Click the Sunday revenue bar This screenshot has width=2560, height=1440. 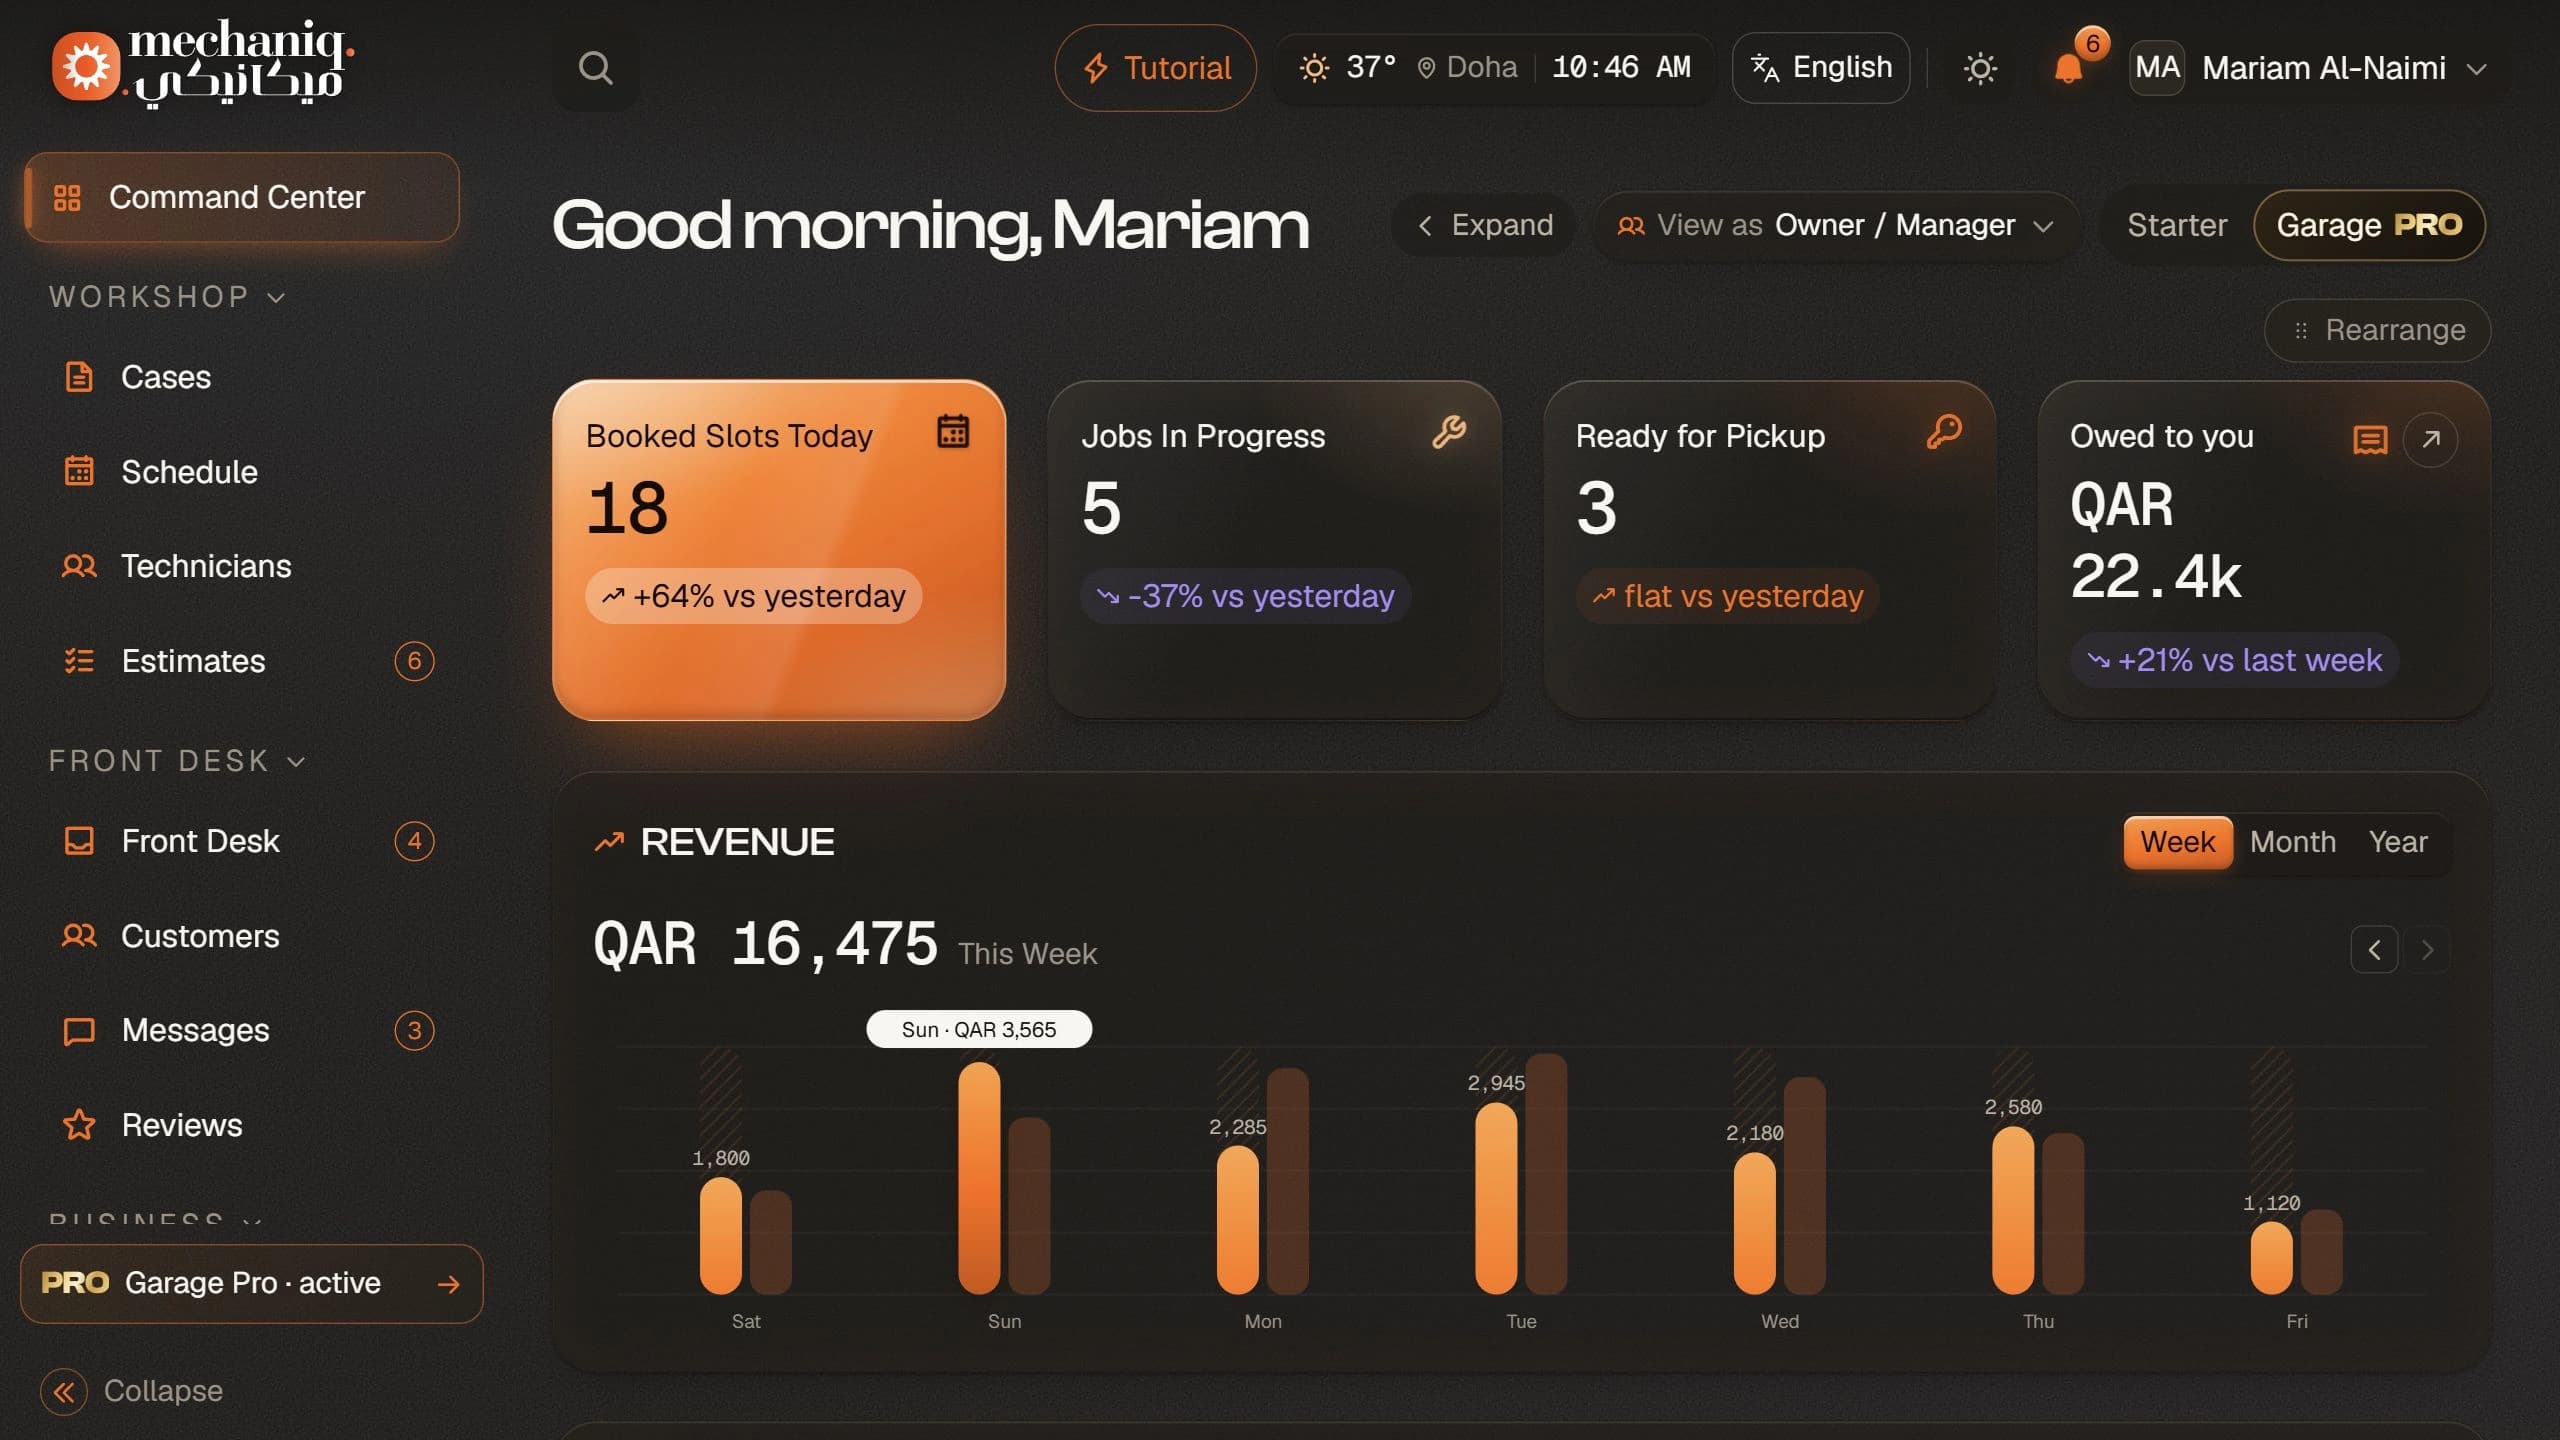click(979, 1178)
